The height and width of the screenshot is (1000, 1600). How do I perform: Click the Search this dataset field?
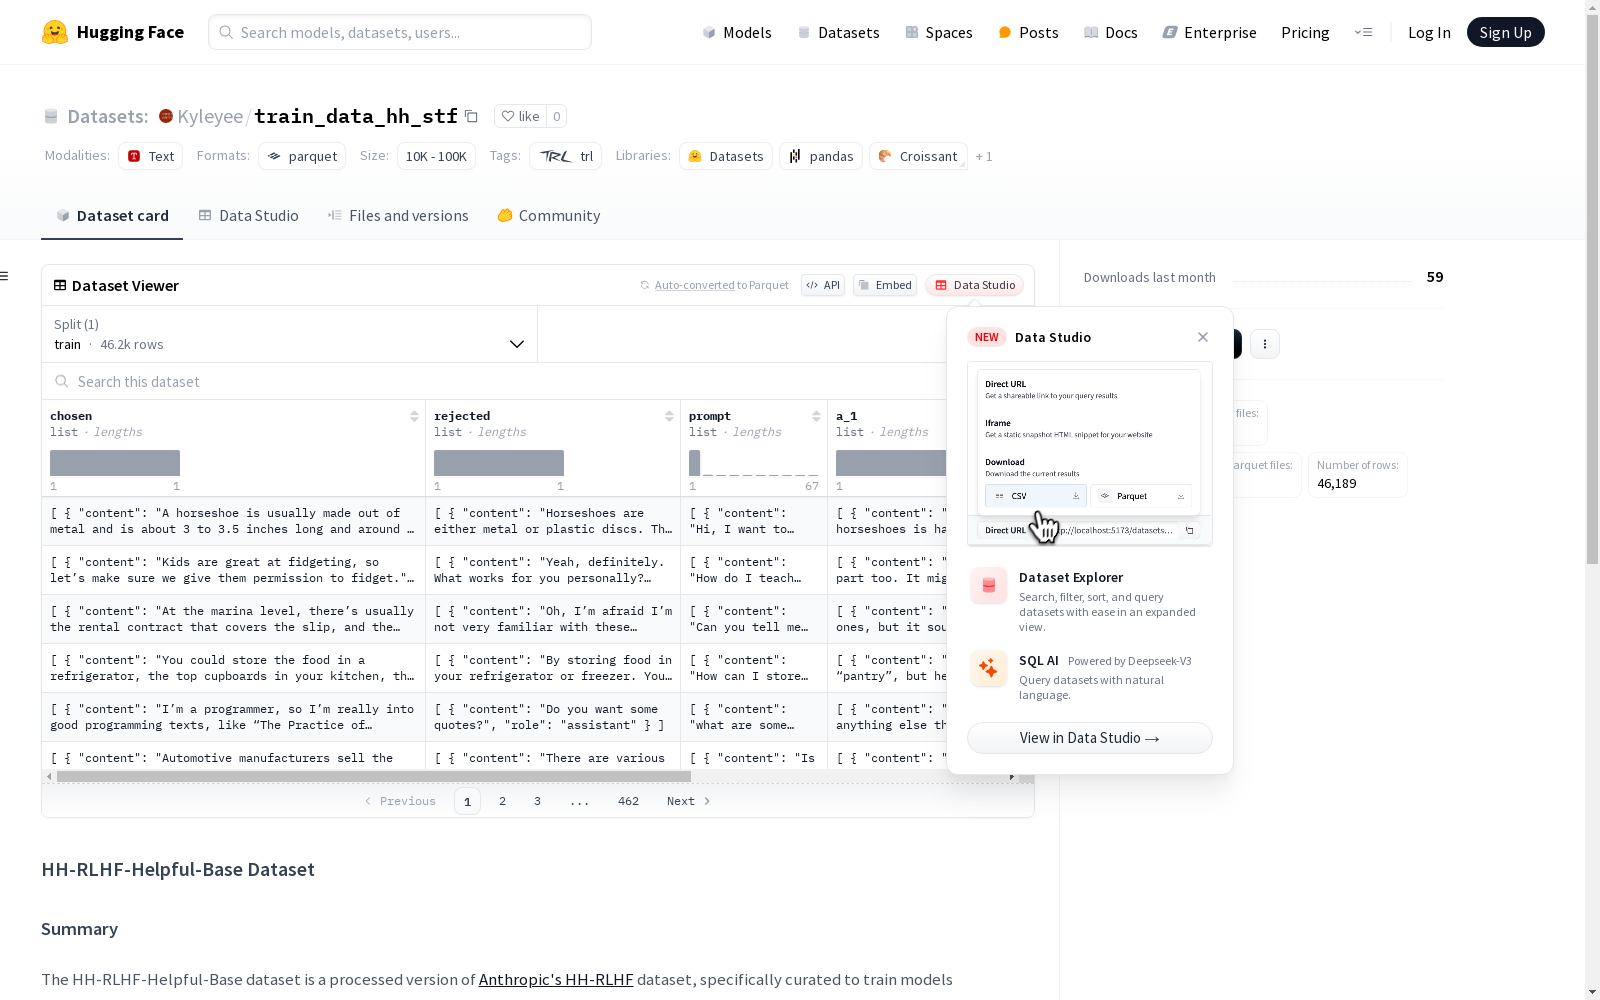[495, 382]
